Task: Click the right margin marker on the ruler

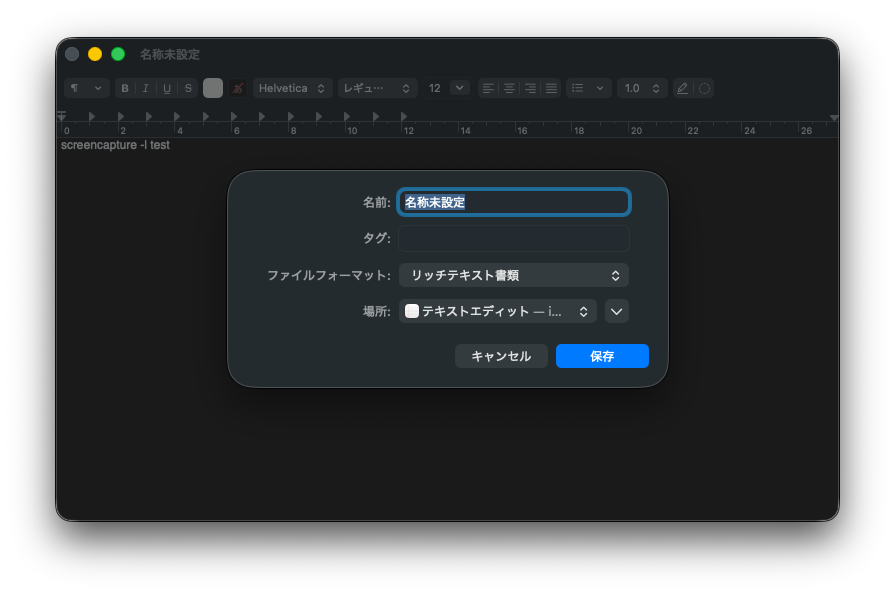Action: click(x=834, y=118)
